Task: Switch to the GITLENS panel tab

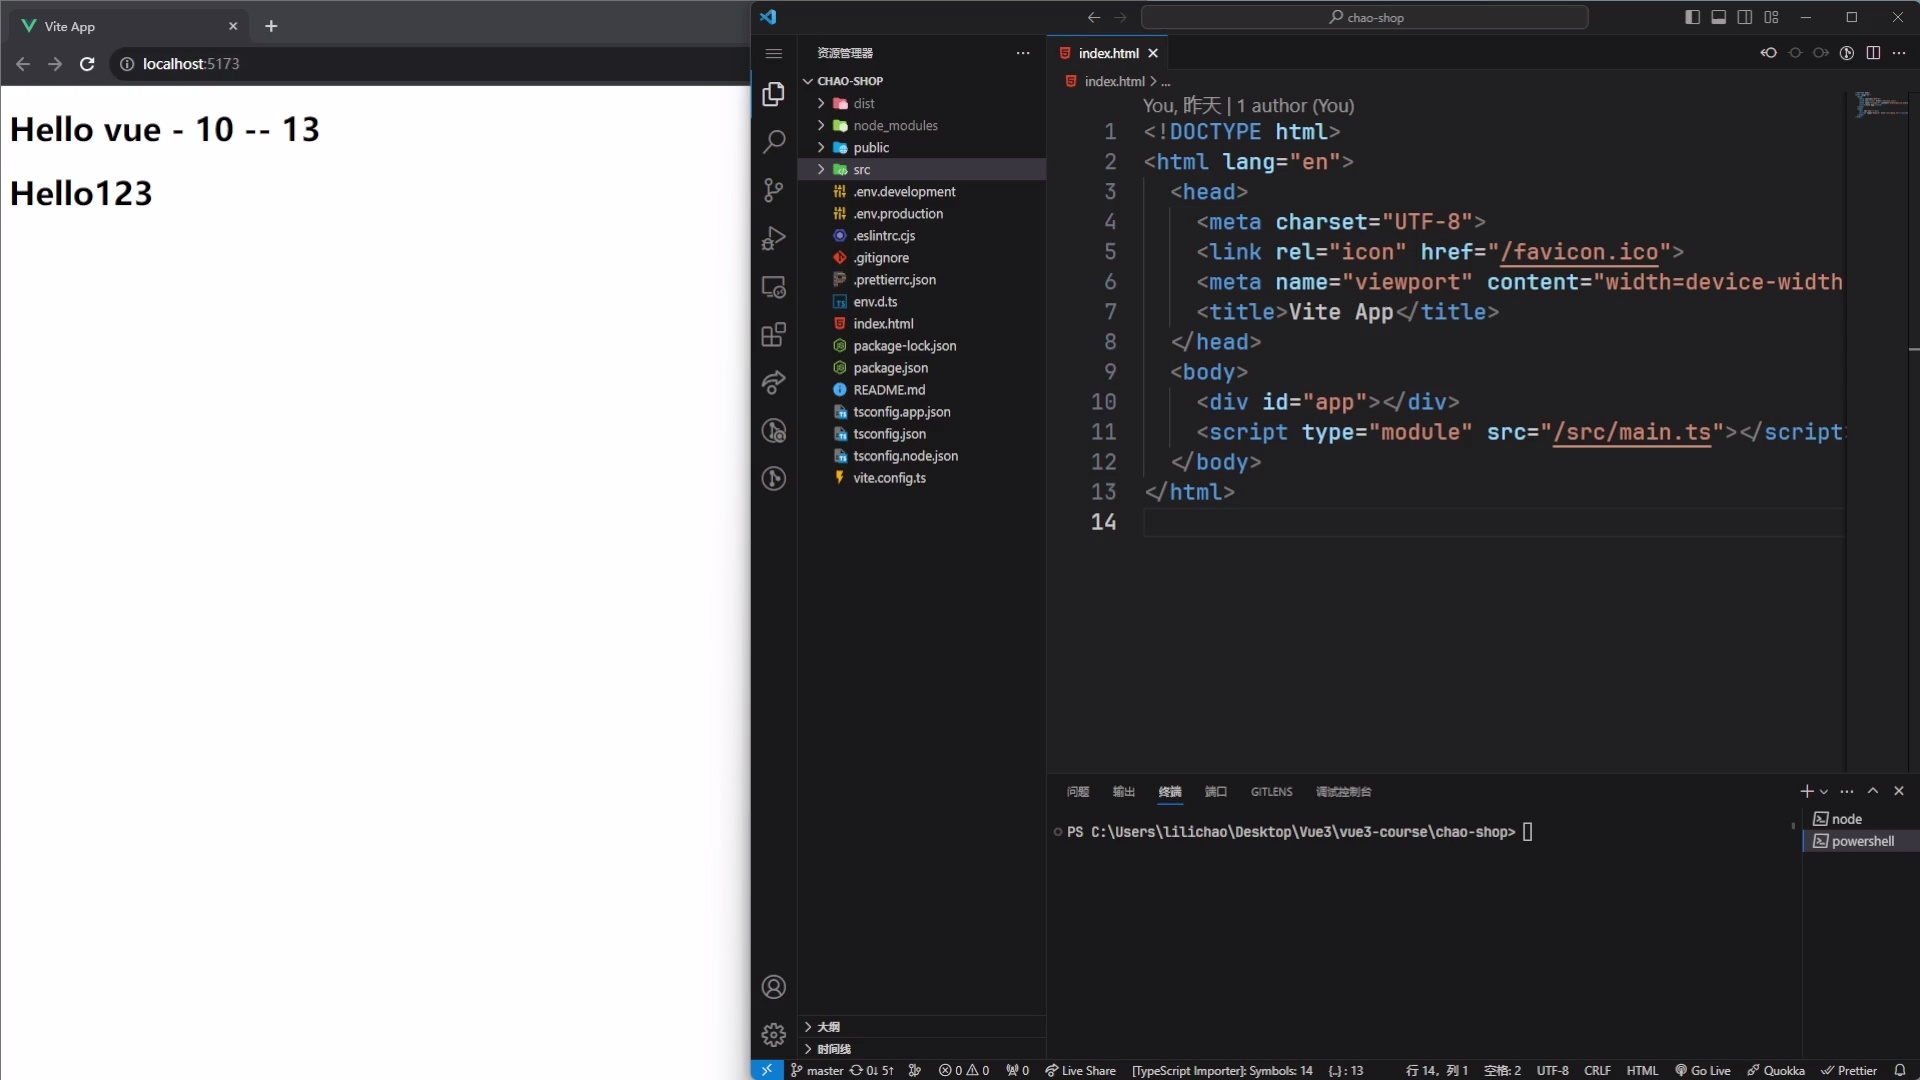Action: coord(1271,792)
